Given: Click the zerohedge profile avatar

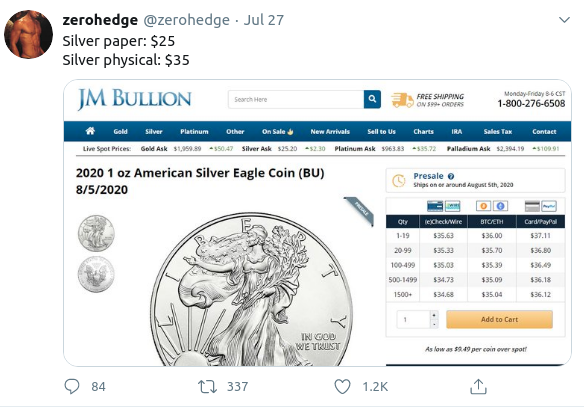Looking at the screenshot, I should [x=28, y=34].
